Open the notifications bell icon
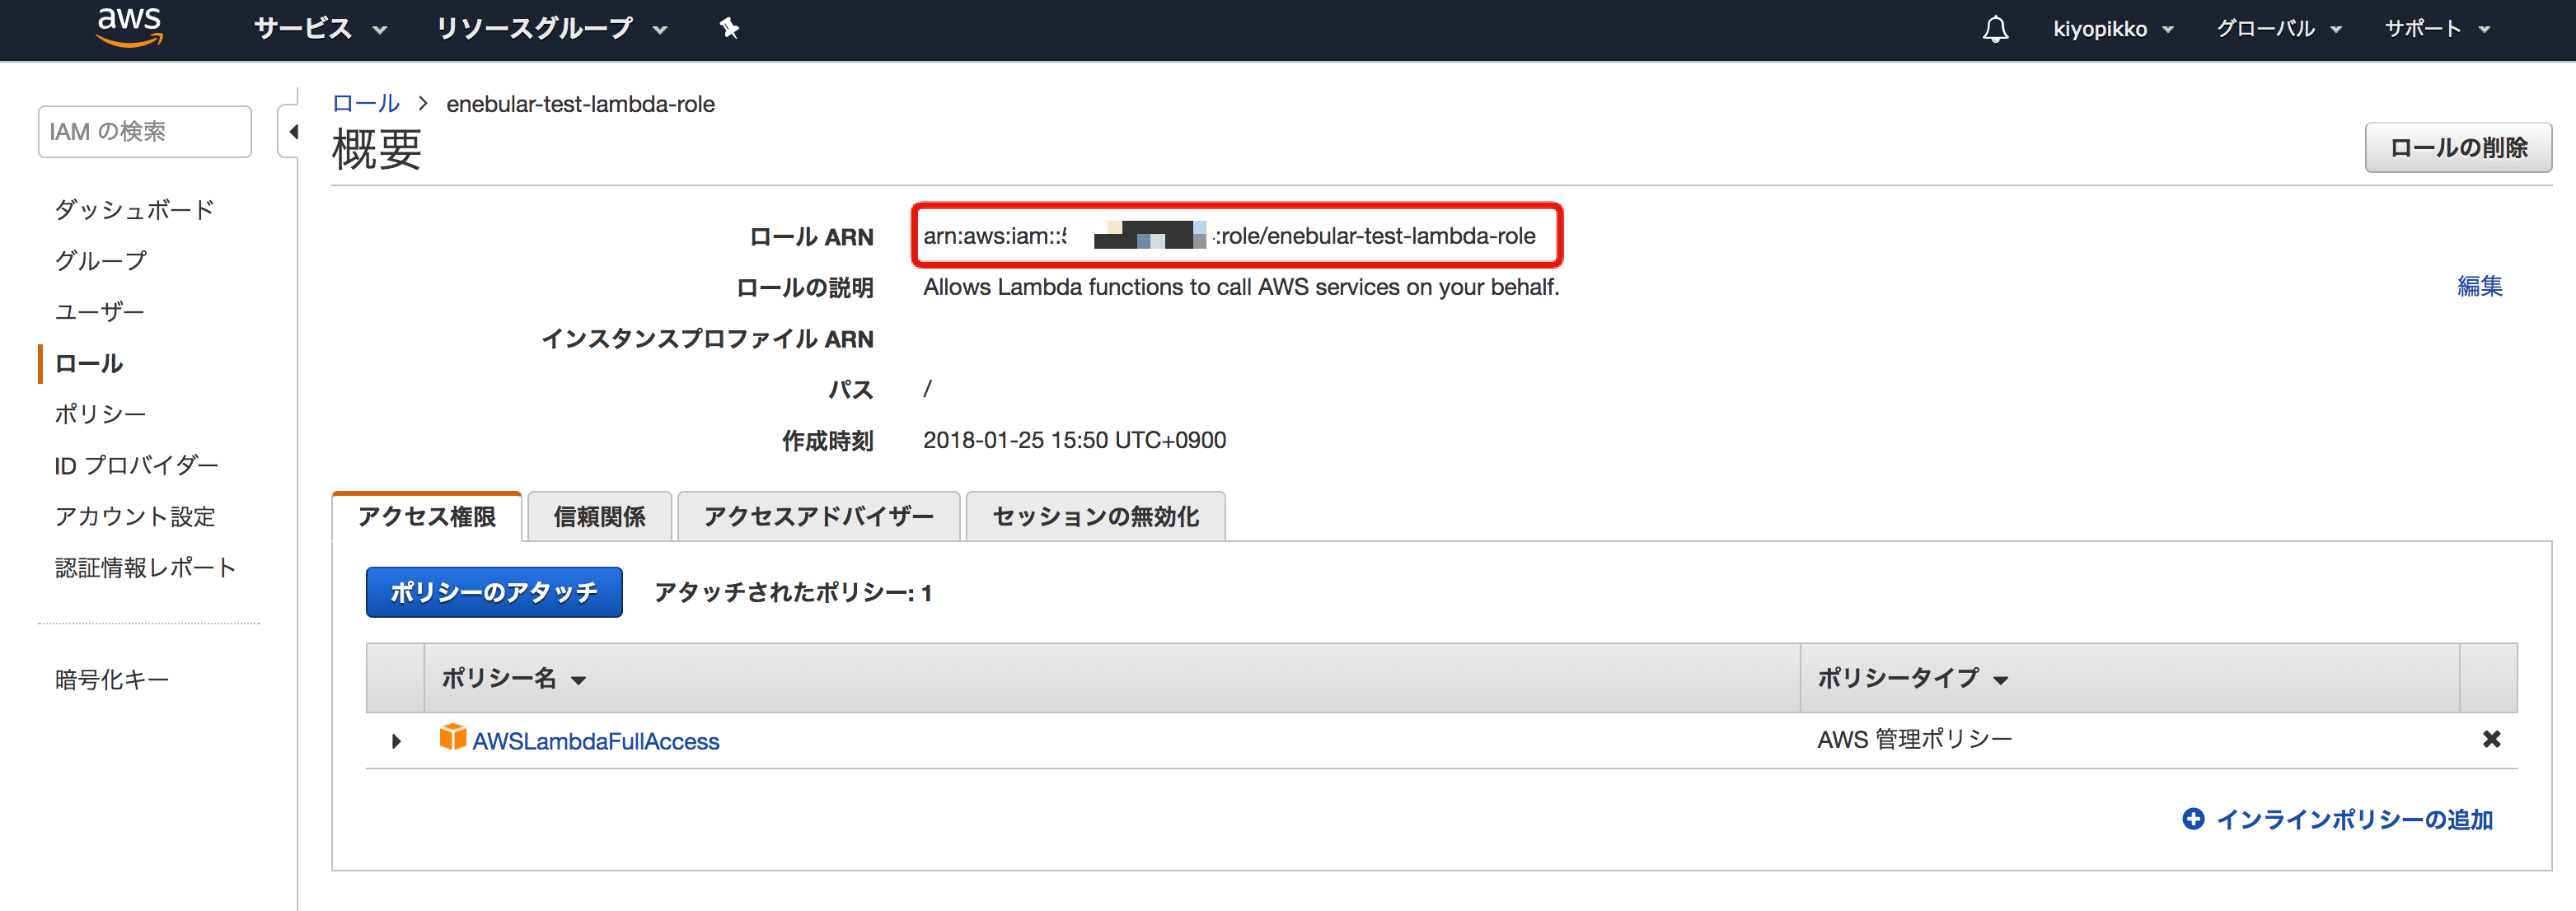The image size is (2576, 911). point(1995,28)
